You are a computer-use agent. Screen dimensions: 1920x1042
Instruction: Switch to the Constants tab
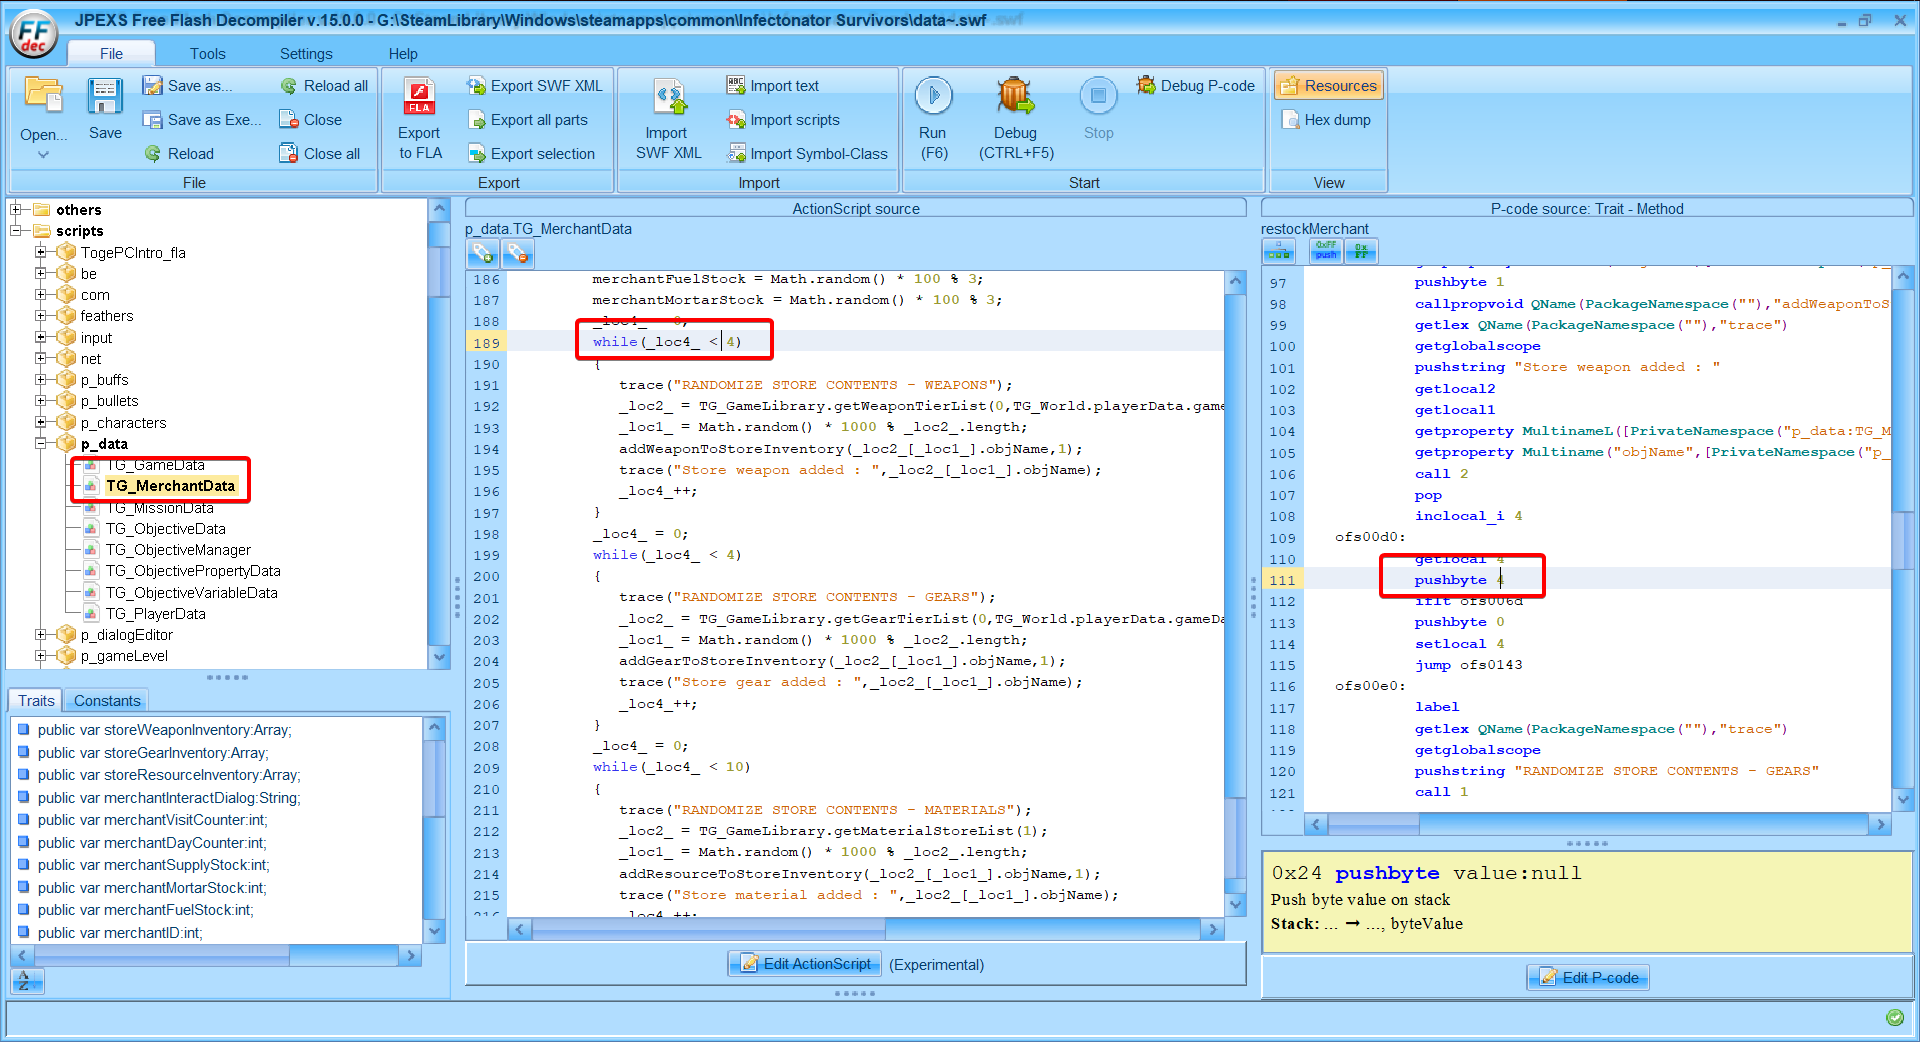tap(107, 701)
